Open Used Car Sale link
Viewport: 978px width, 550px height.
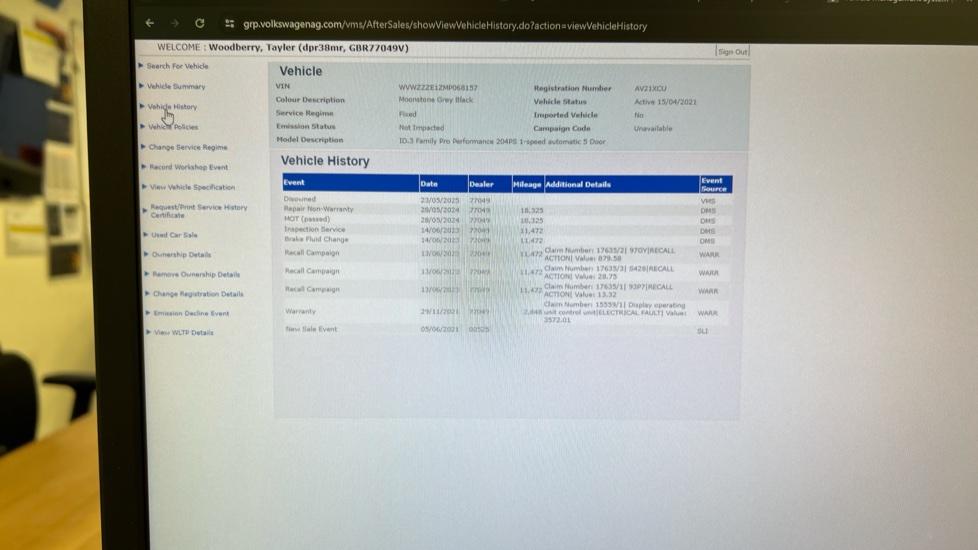pyautogui.click(x=174, y=235)
